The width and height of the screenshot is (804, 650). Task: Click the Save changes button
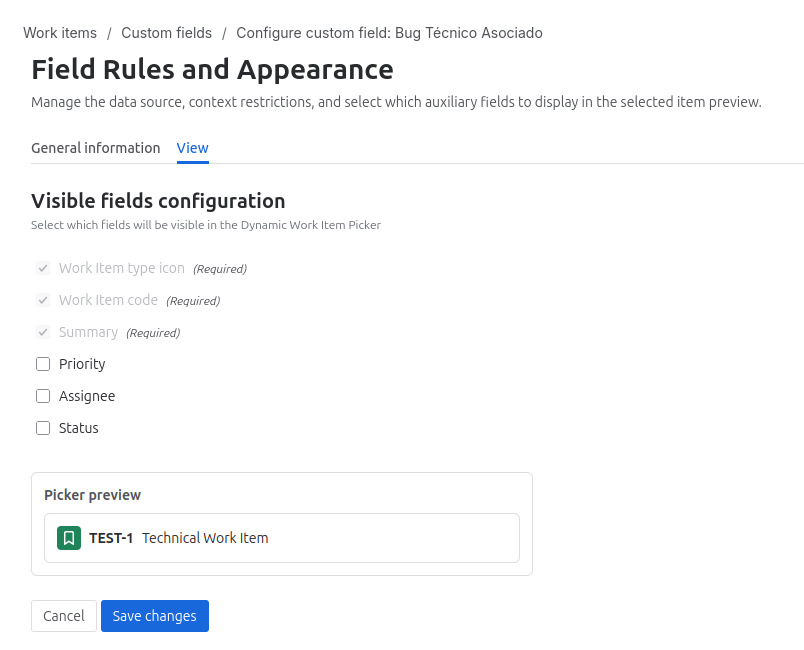(154, 616)
